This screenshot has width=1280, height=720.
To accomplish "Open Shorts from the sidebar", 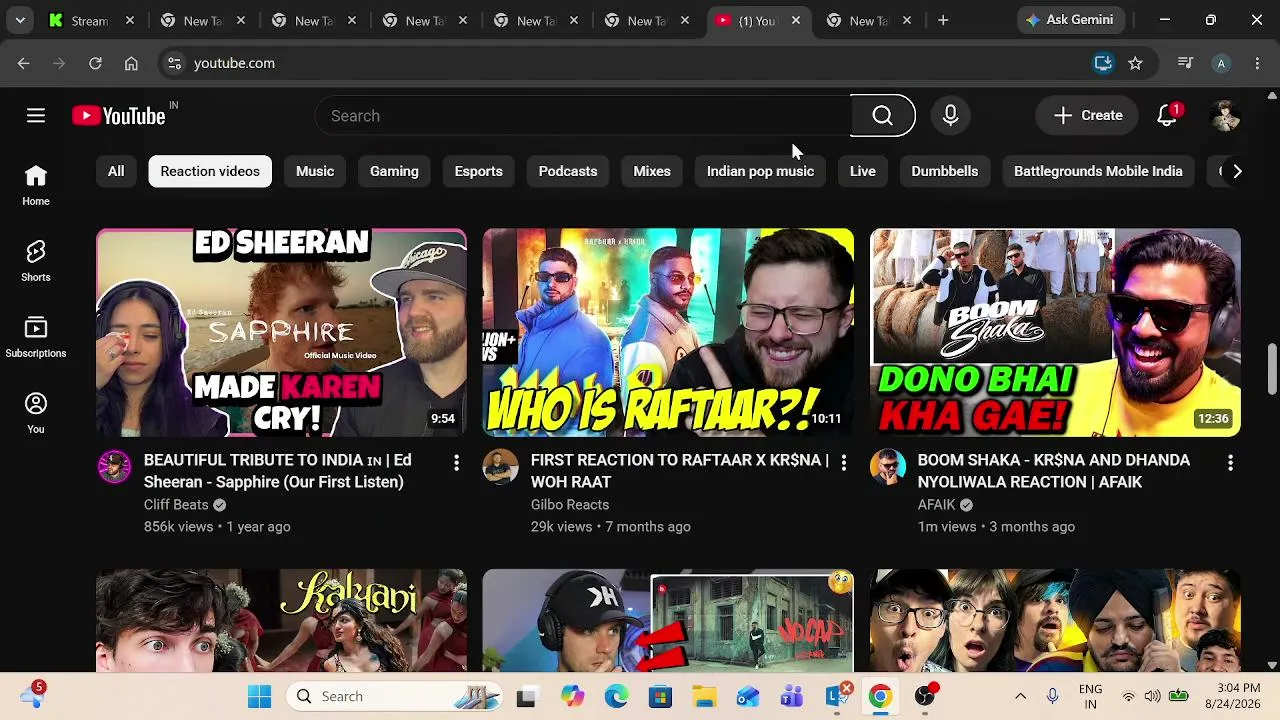I will [x=36, y=262].
